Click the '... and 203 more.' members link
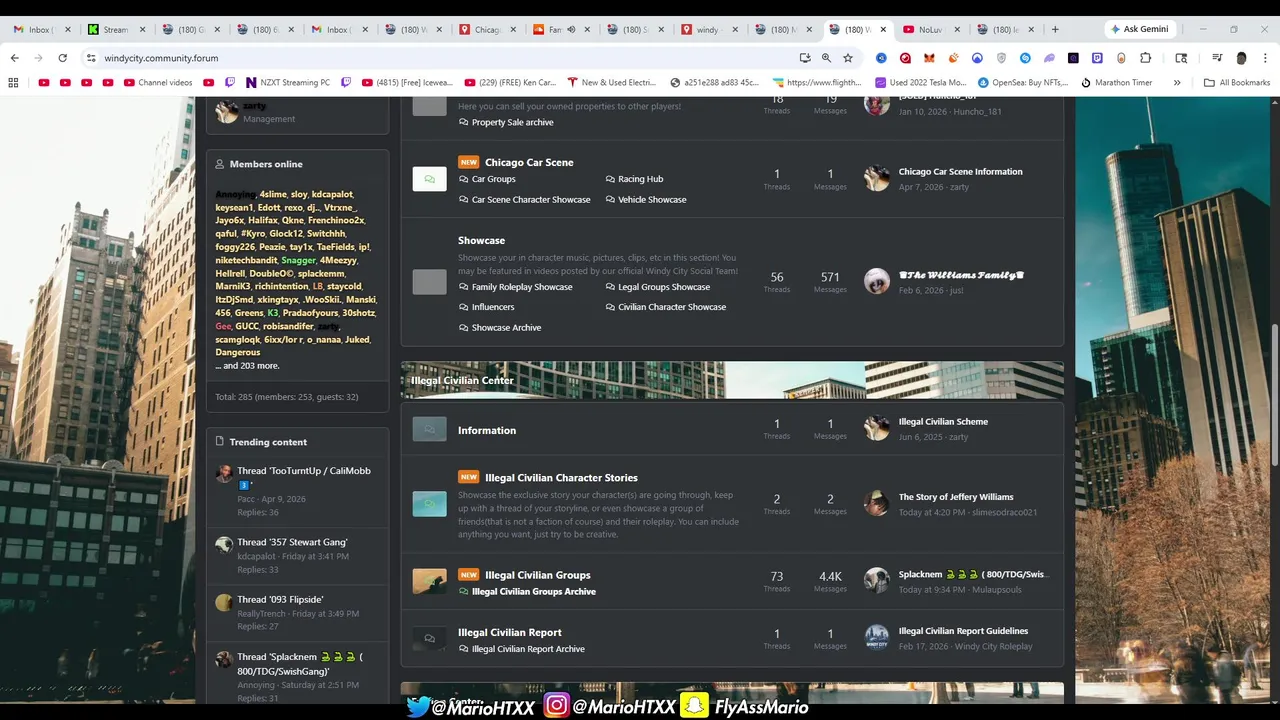1280x720 pixels. [x=247, y=366]
